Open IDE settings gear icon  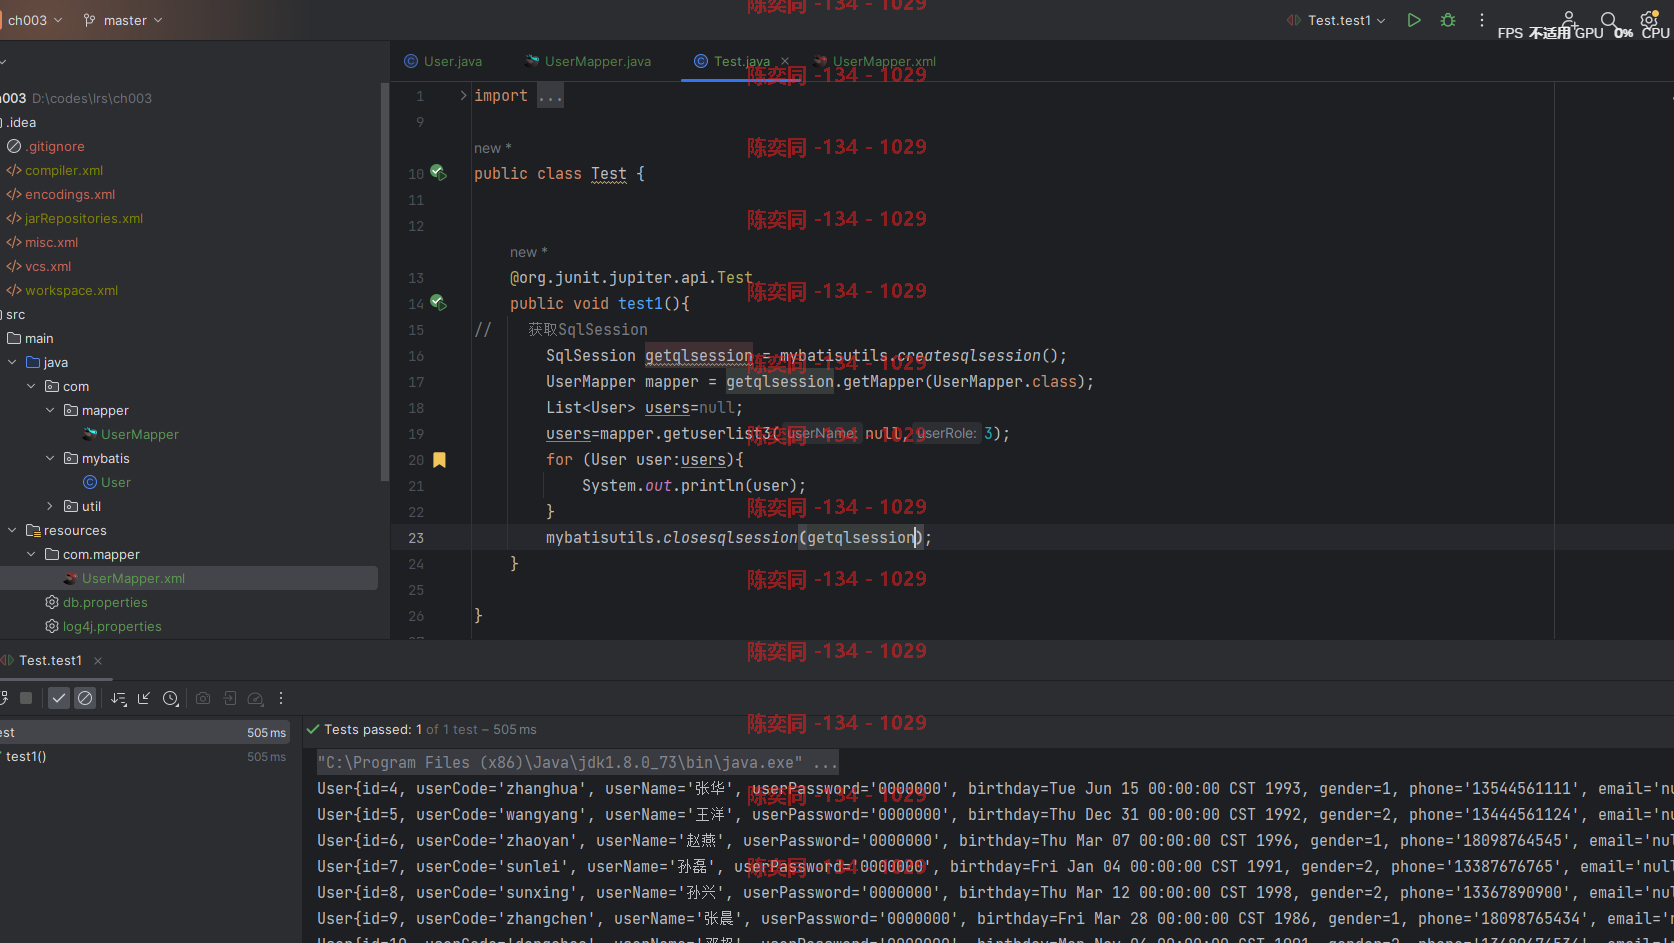click(x=1649, y=20)
